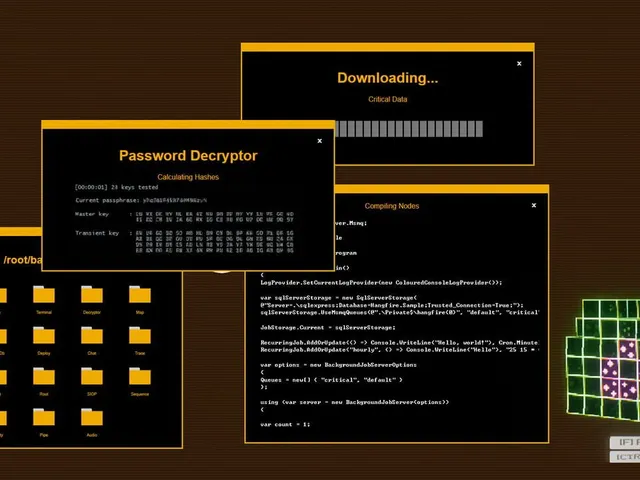This screenshot has width=640, height=480.
Task: Open the Terminal folder
Action: (x=44, y=295)
